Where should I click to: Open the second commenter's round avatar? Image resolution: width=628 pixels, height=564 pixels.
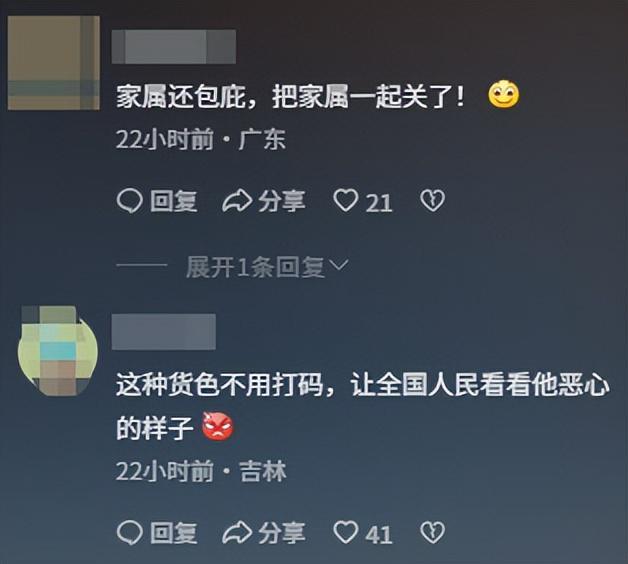58,351
